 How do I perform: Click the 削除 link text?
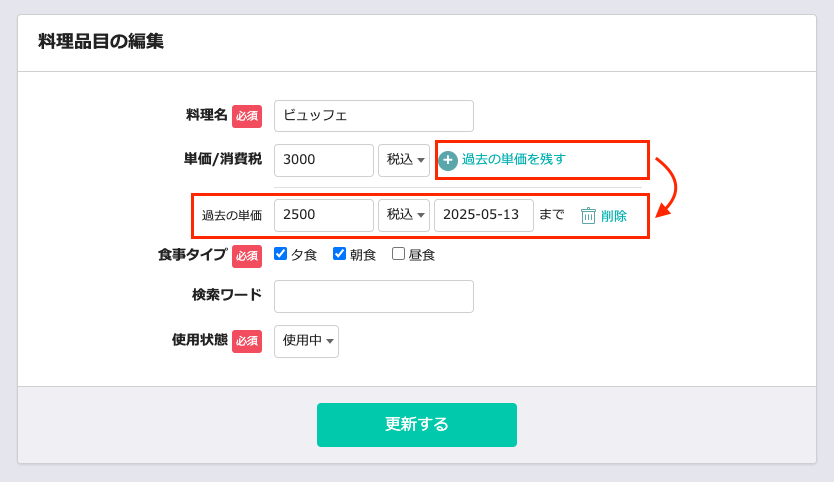[x=614, y=216]
